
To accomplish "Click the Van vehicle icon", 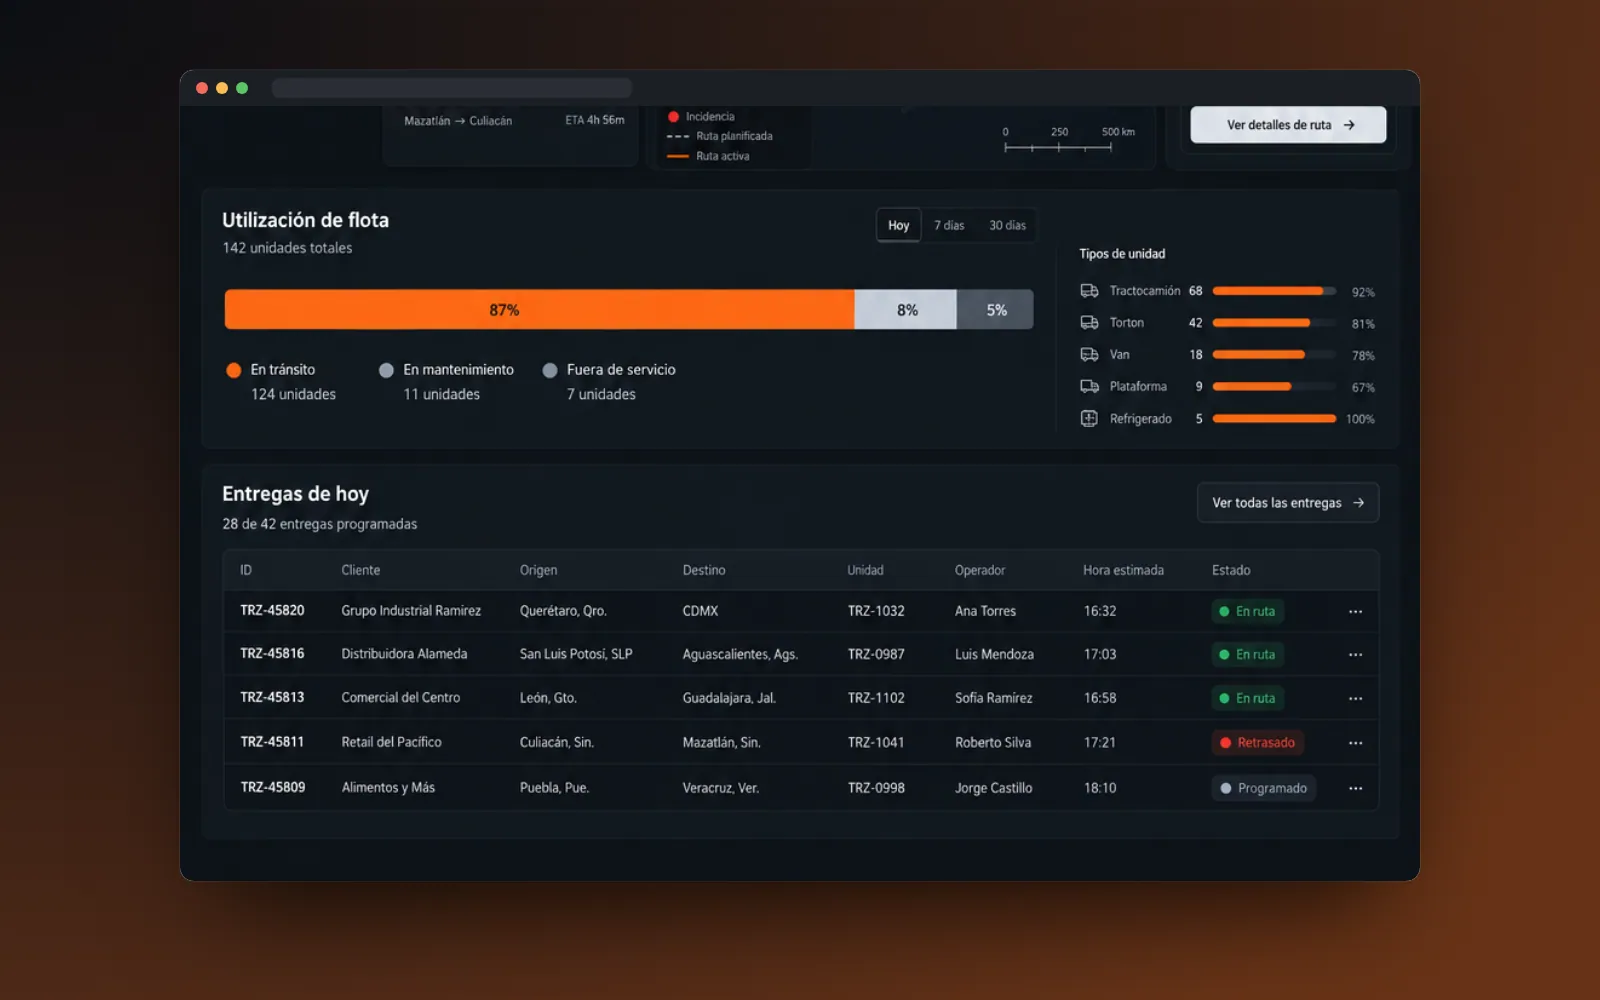I will [1089, 355].
